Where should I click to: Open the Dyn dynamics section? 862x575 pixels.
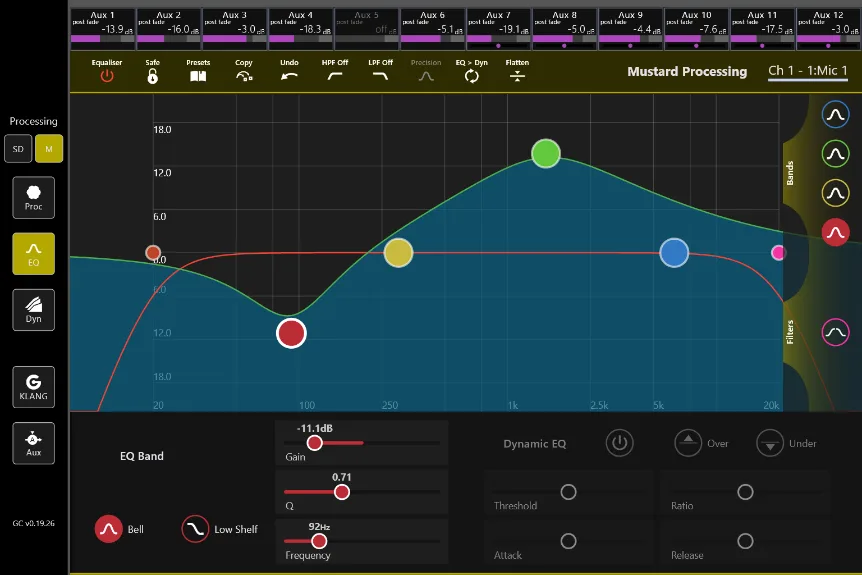[34, 310]
